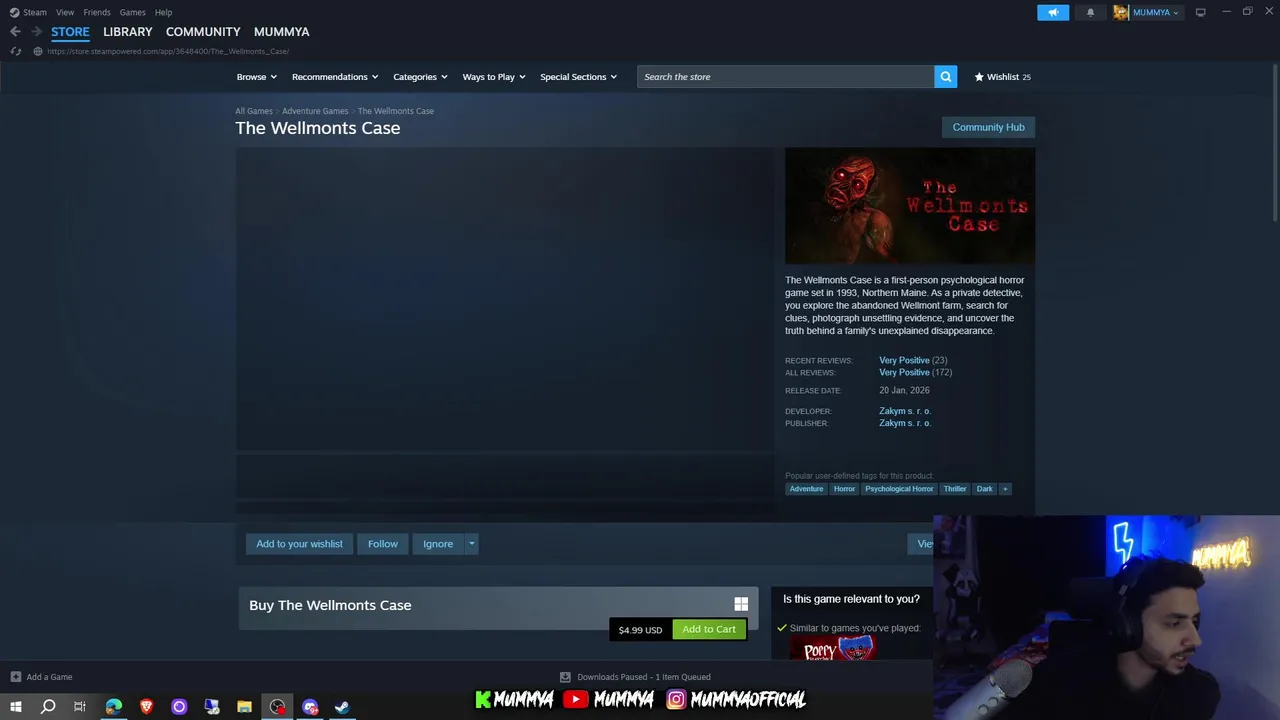1280x720 pixels.
Task: Open the Windows Start menu
Action: coord(15,707)
